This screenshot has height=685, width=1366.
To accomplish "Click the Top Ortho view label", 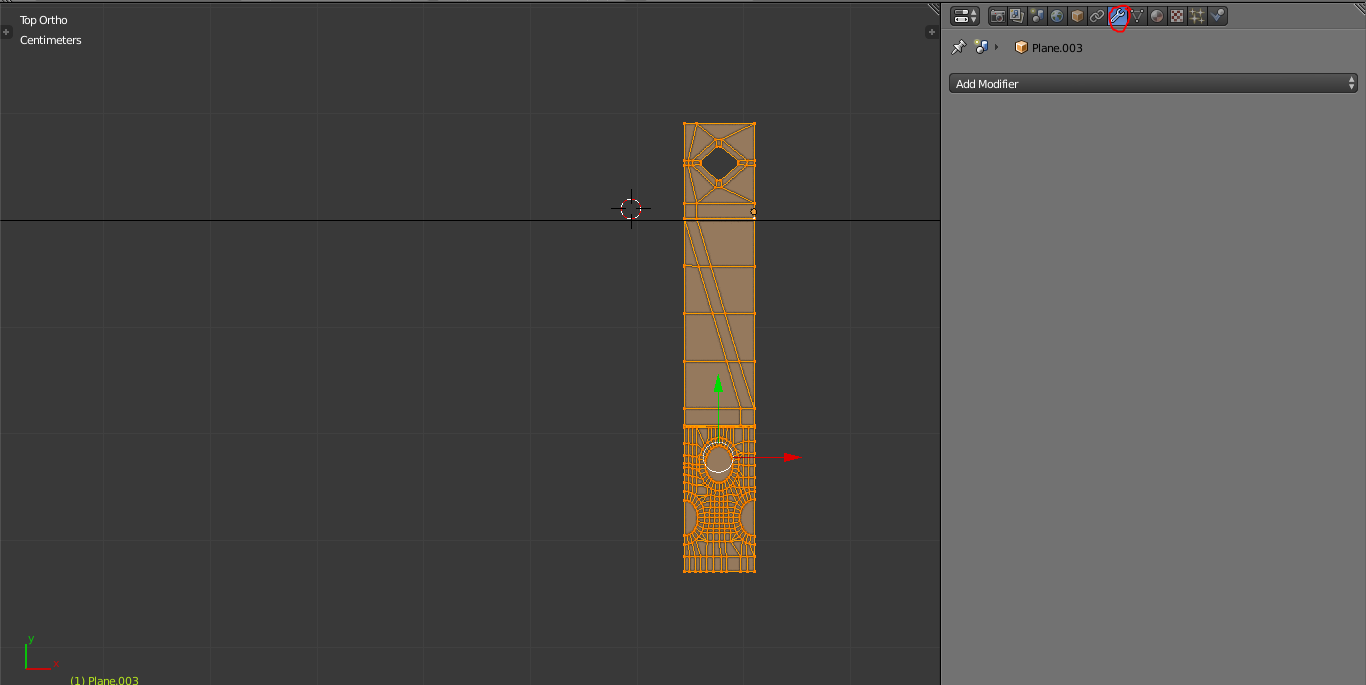I will (x=42, y=19).
